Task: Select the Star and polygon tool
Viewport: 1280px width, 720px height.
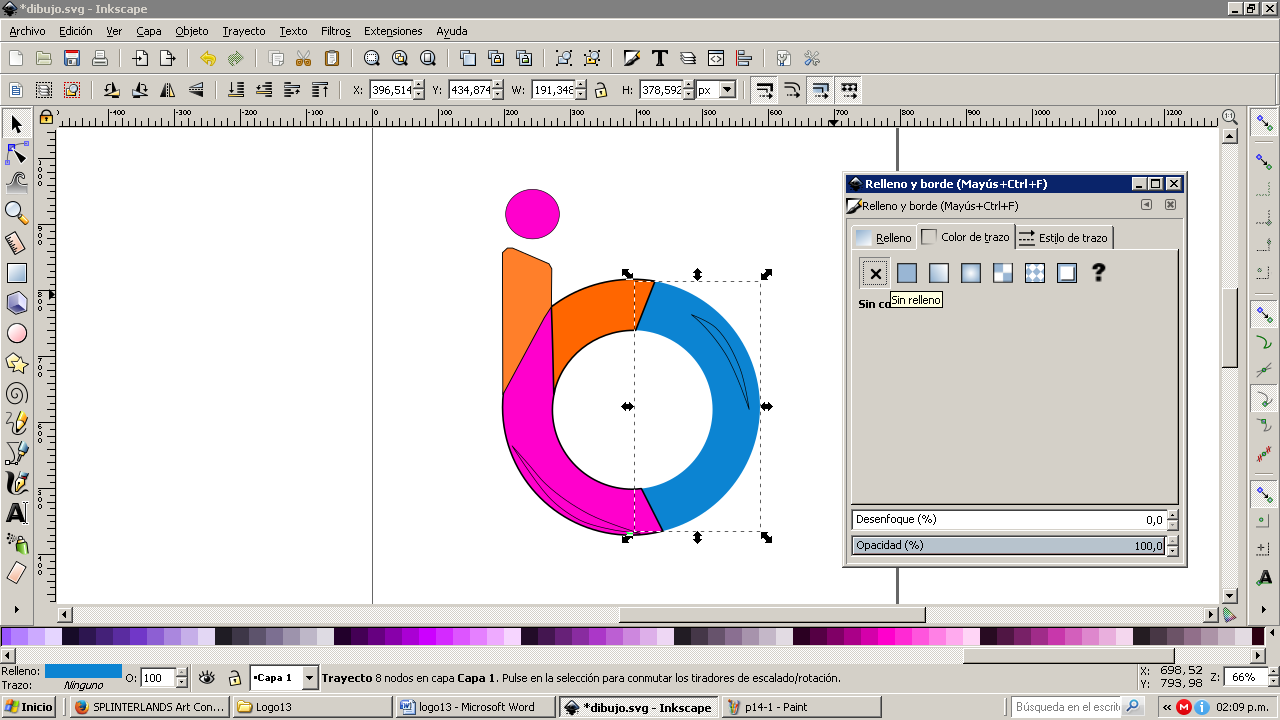Action: (16, 363)
